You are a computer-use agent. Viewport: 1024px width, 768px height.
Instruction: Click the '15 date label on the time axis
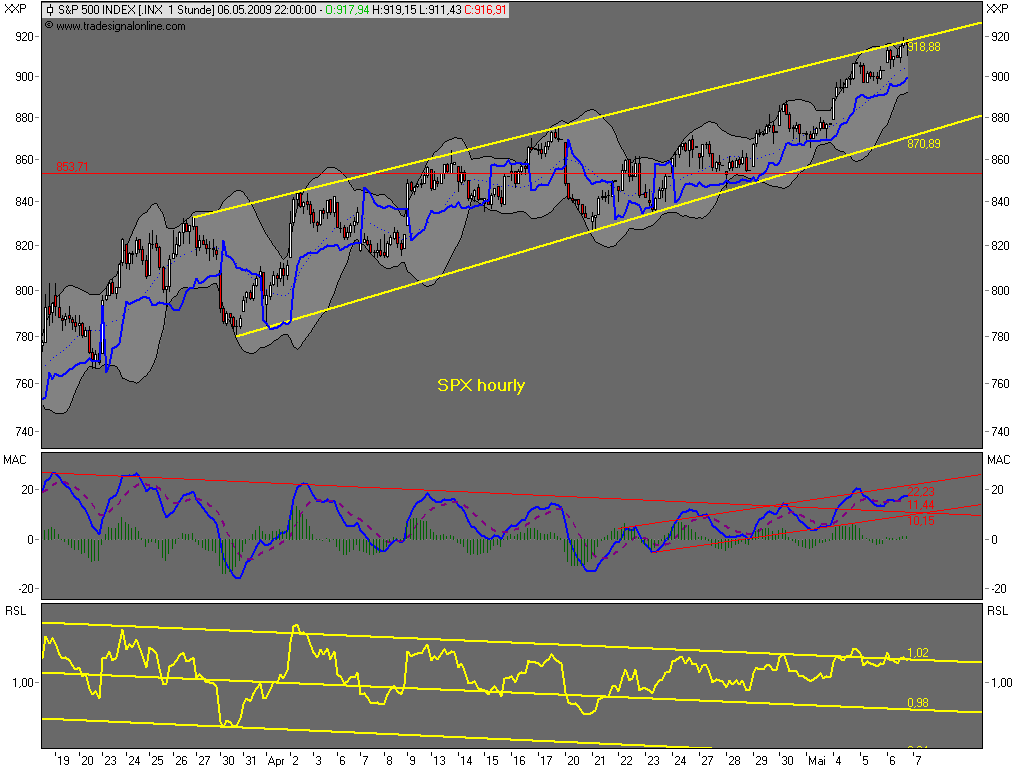(x=492, y=761)
